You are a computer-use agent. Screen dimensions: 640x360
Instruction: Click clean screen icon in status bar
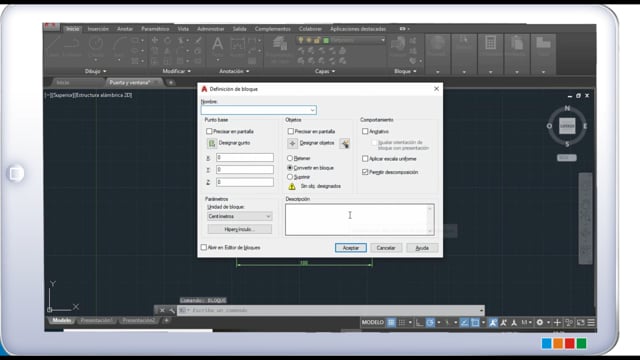[x=580, y=322]
